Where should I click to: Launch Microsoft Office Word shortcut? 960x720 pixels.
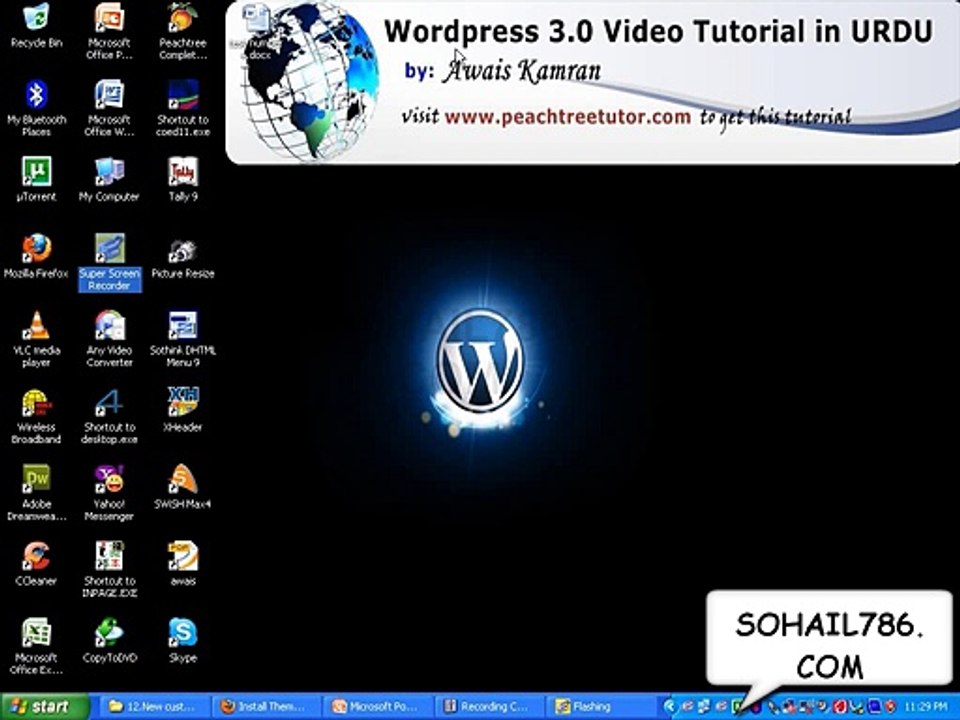(109, 108)
